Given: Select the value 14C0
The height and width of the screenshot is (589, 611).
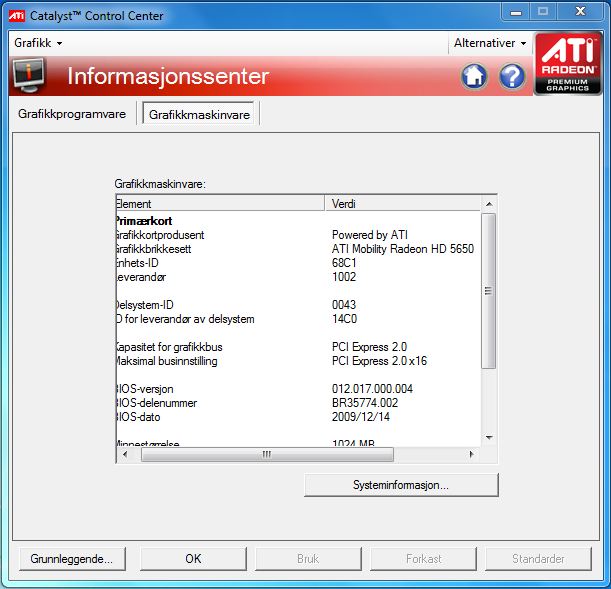Looking at the screenshot, I should [x=344, y=319].
